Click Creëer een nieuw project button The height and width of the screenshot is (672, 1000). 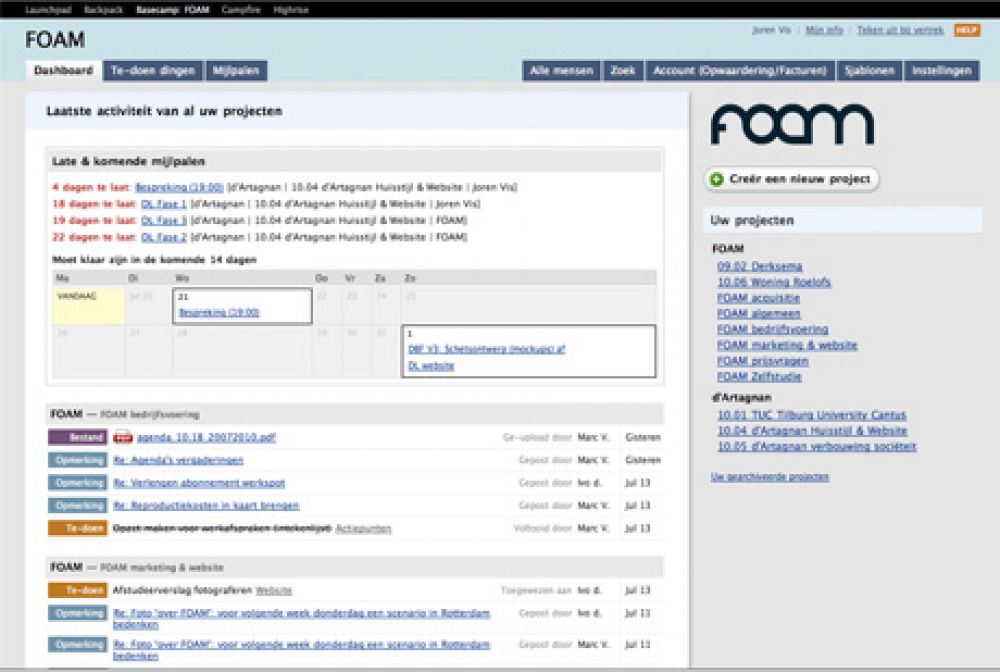(791, 179)
